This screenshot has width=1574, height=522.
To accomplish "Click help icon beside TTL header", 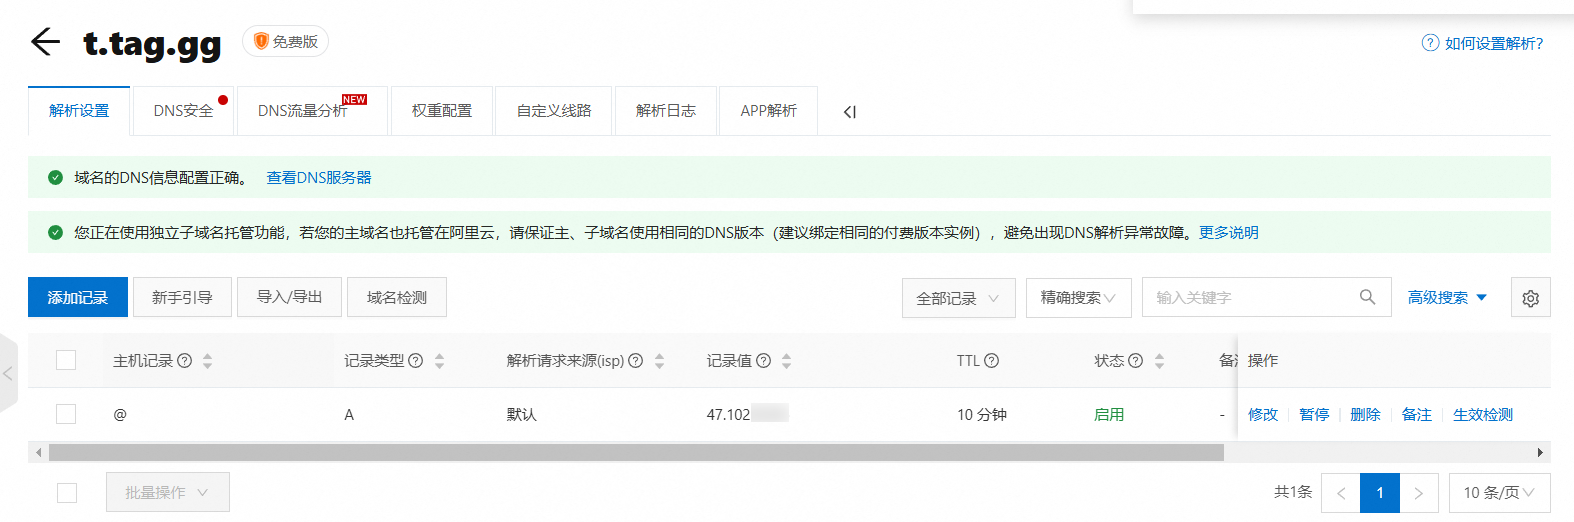I will [x=992, y=361].
